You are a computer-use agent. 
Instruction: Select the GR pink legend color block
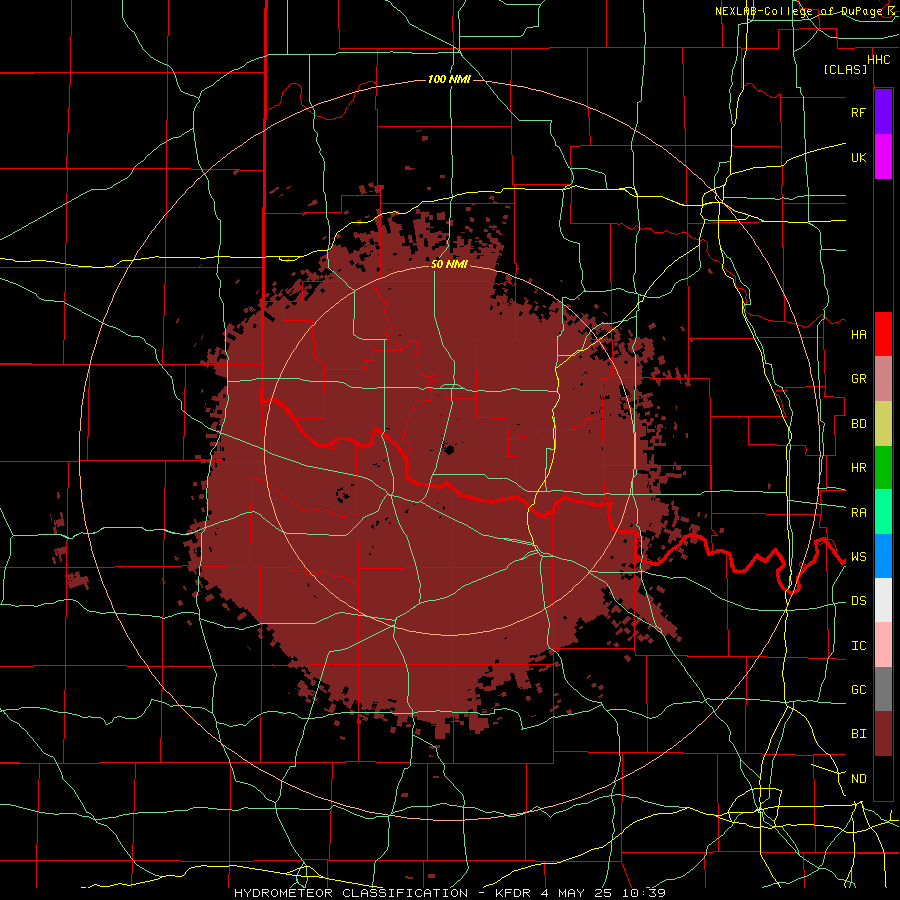(883, 378)
